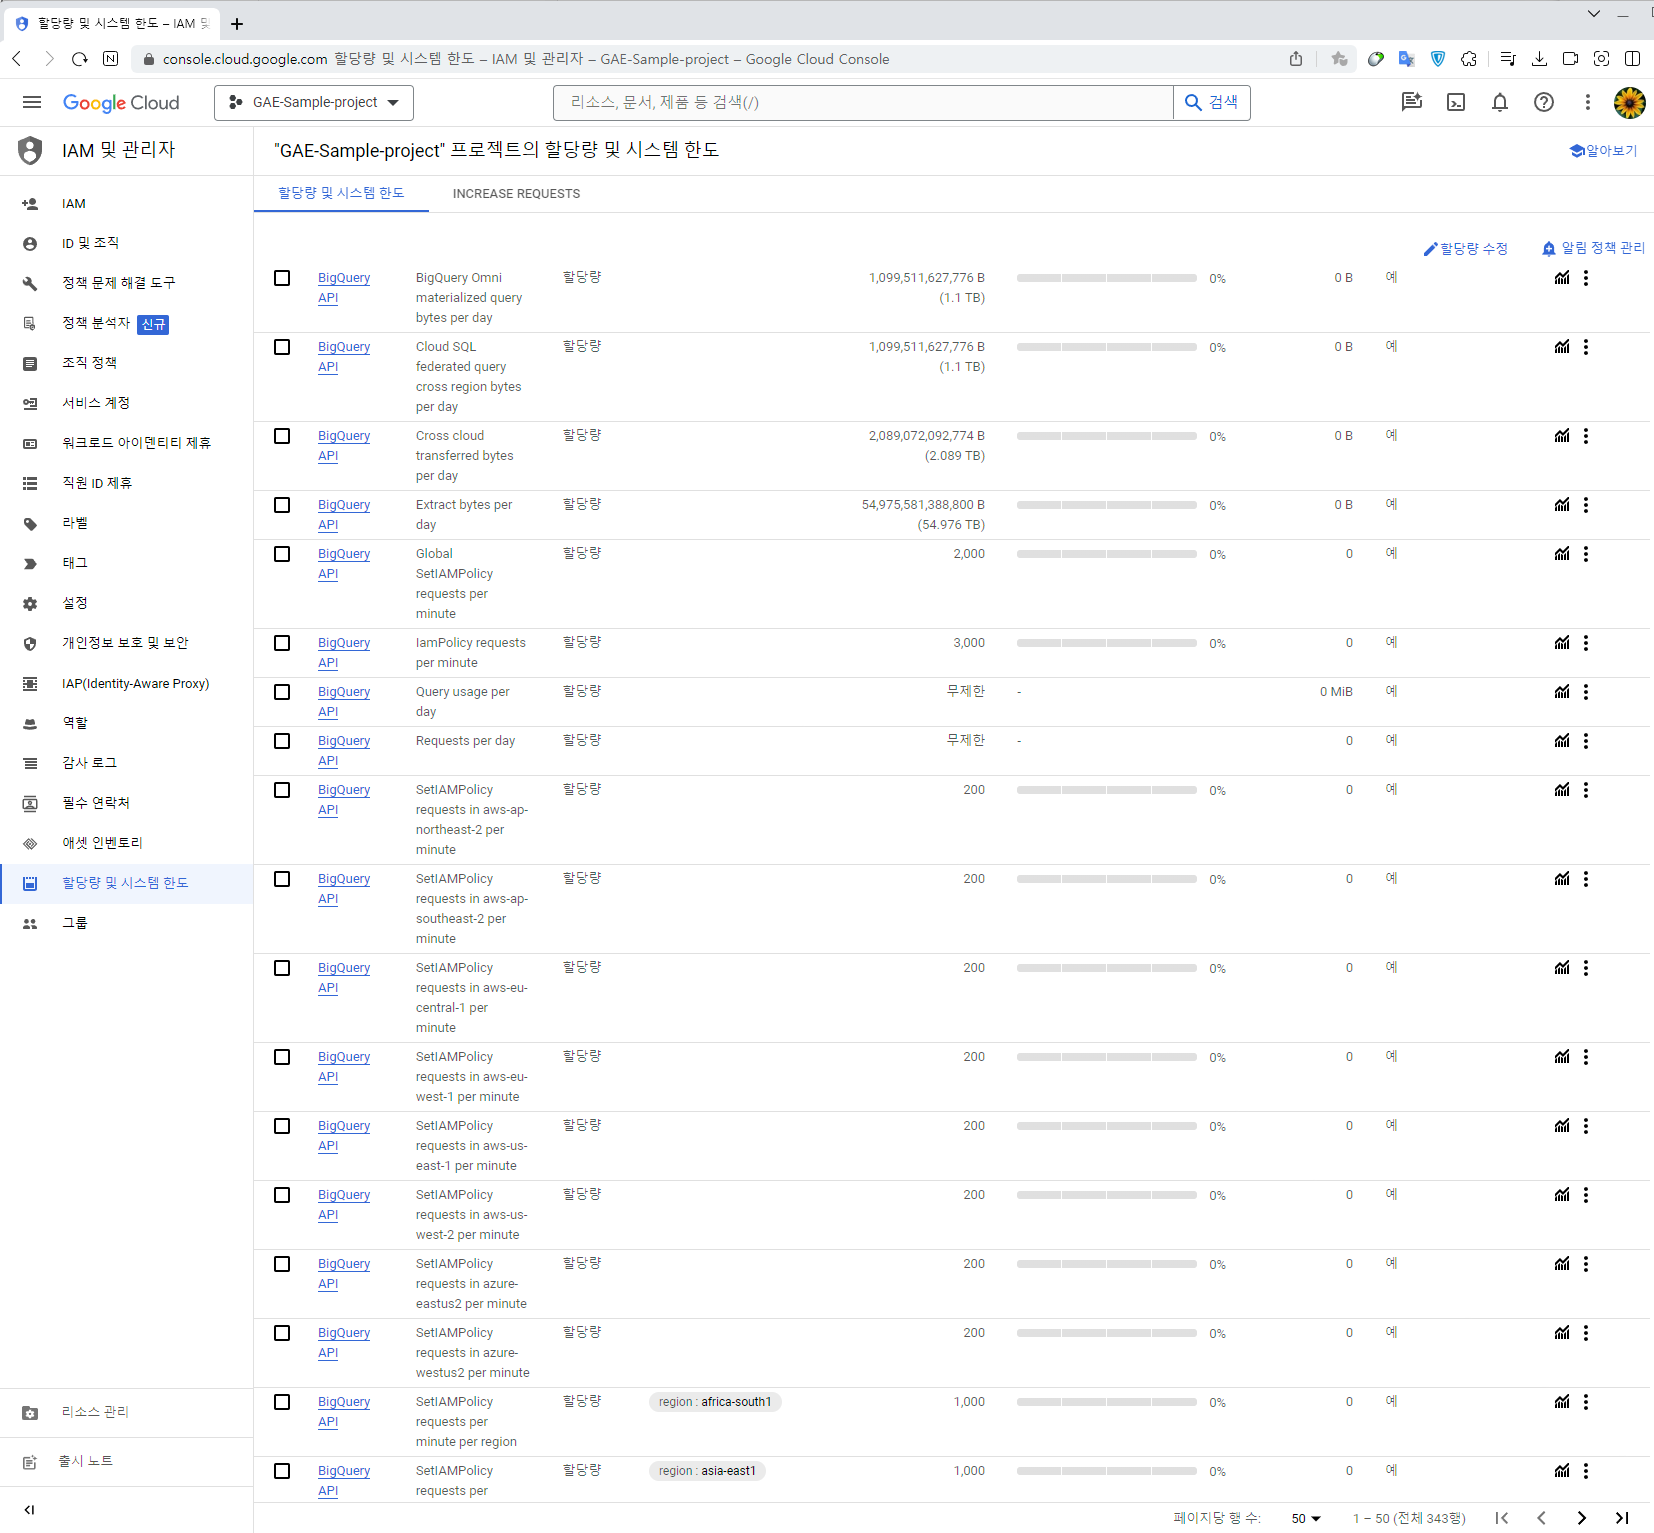Open the main navigation hamburger menu

click(32, 102)
